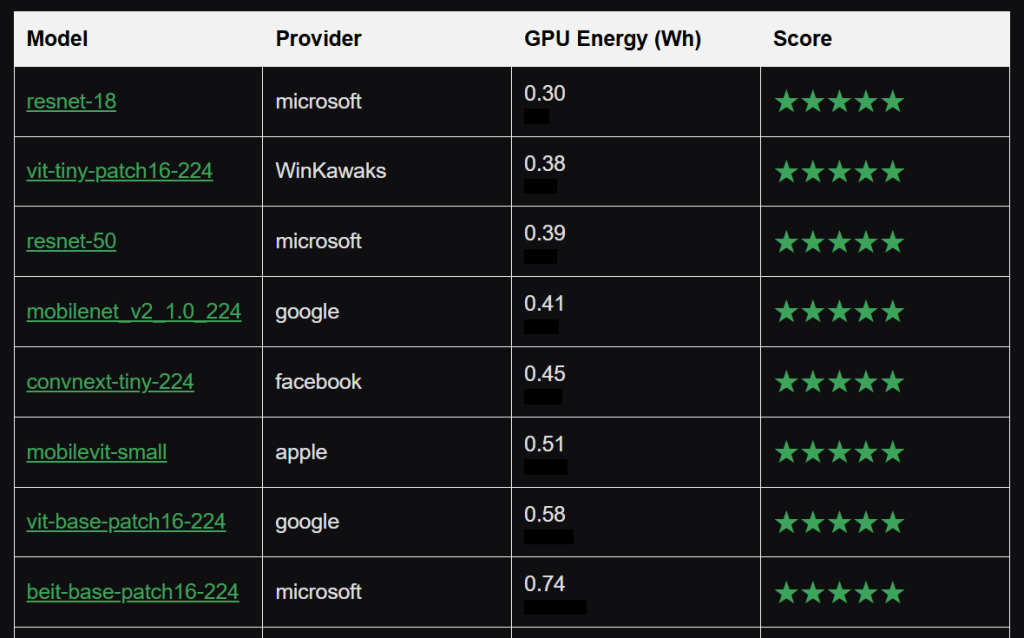This screenshot has height=638, width=1024.
Task: Click the star rating for resnet-18
Action: tap(839, 102)
